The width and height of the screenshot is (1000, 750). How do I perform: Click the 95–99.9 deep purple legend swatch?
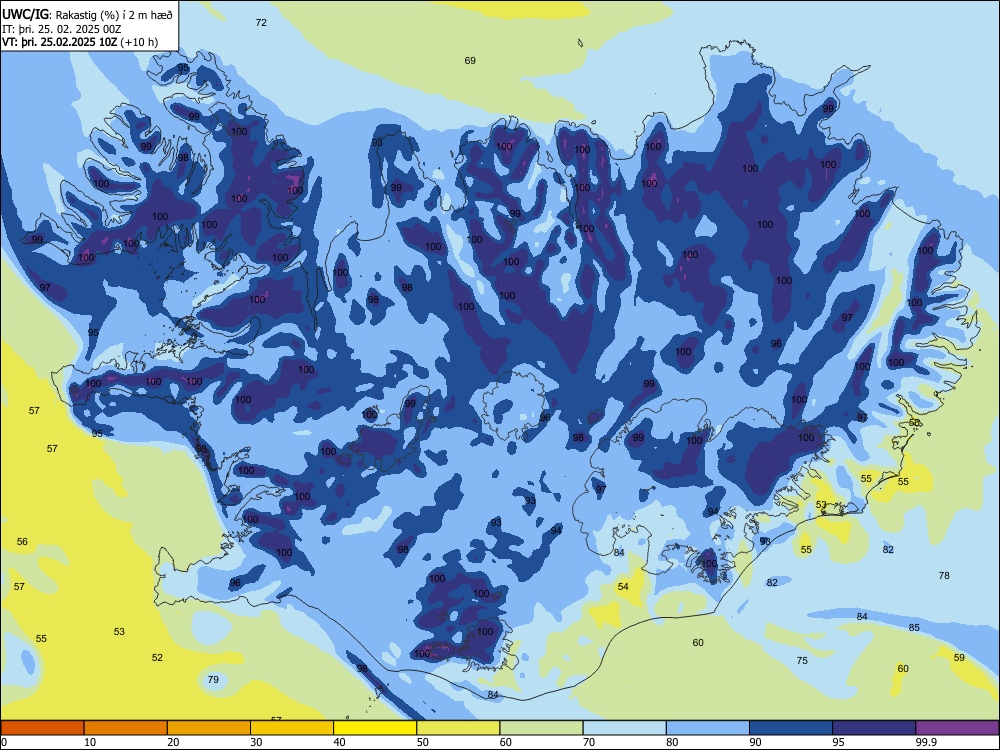pos(874,728)
